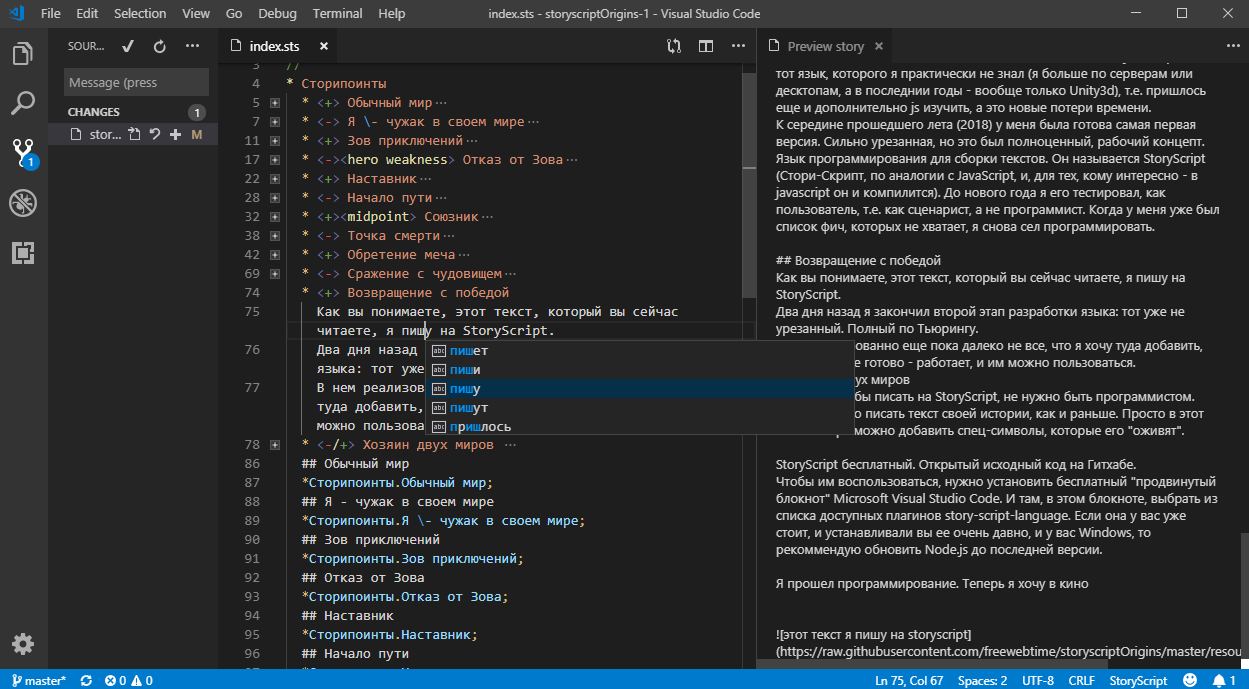Open the Edit menu

[87, 14]
